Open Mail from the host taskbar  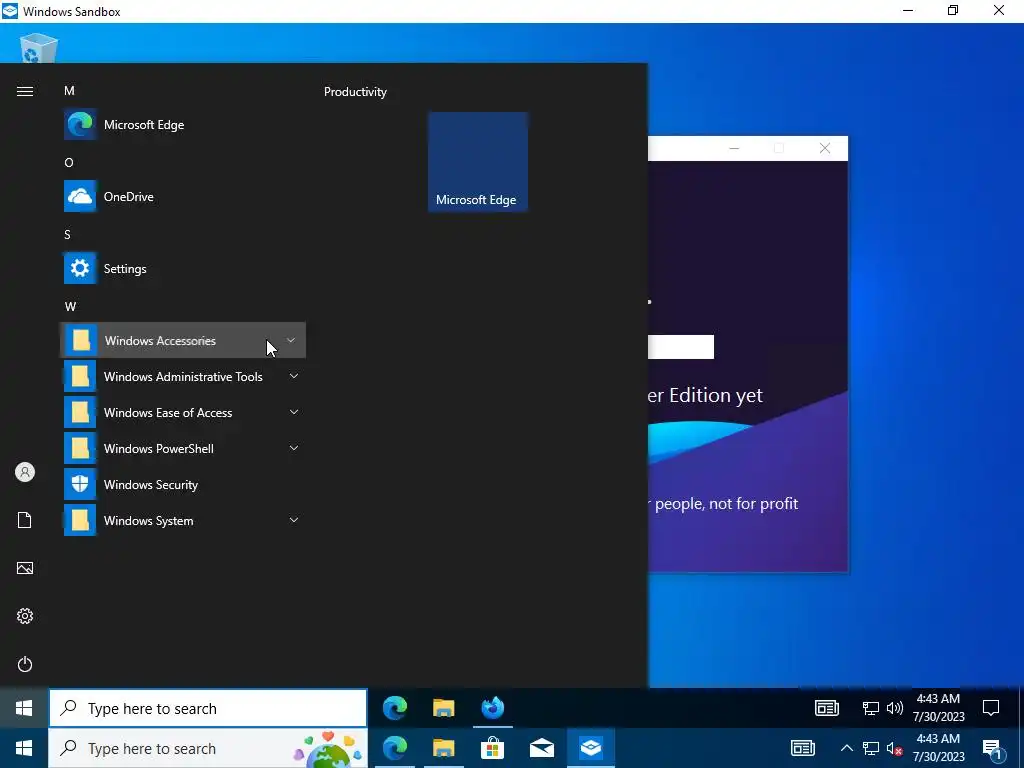coord(541,748)
